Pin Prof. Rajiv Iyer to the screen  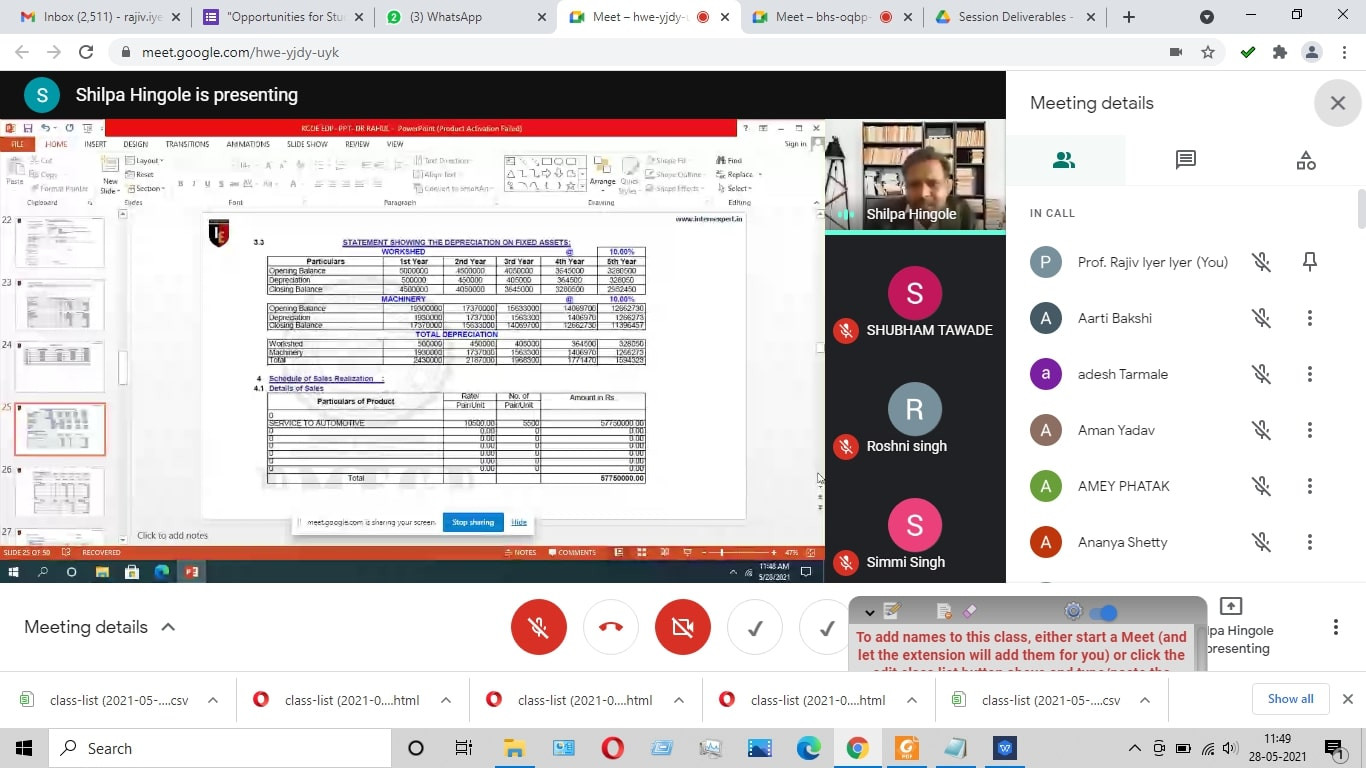[1309, 262]
